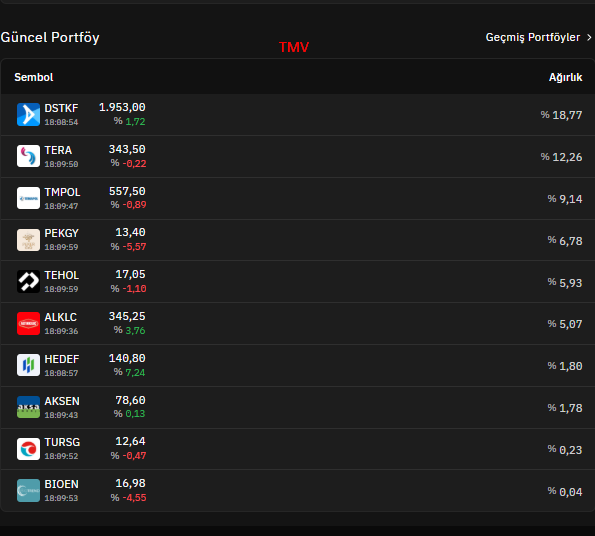This screenshot has width=595, height=536.
Task: Click the weight value % 9,14
Action: point(565,199)
